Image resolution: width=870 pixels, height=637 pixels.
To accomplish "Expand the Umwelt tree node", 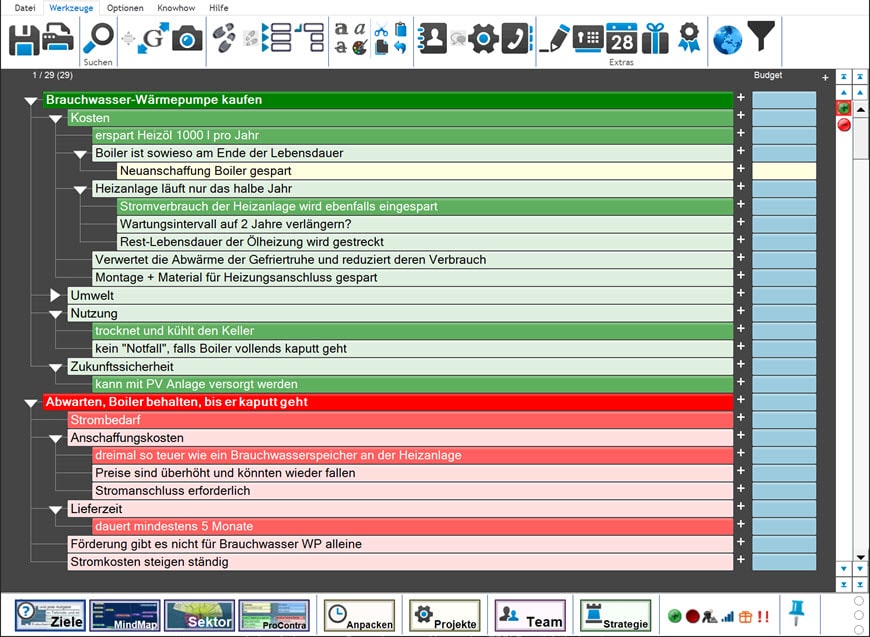I will pos(56,296).
